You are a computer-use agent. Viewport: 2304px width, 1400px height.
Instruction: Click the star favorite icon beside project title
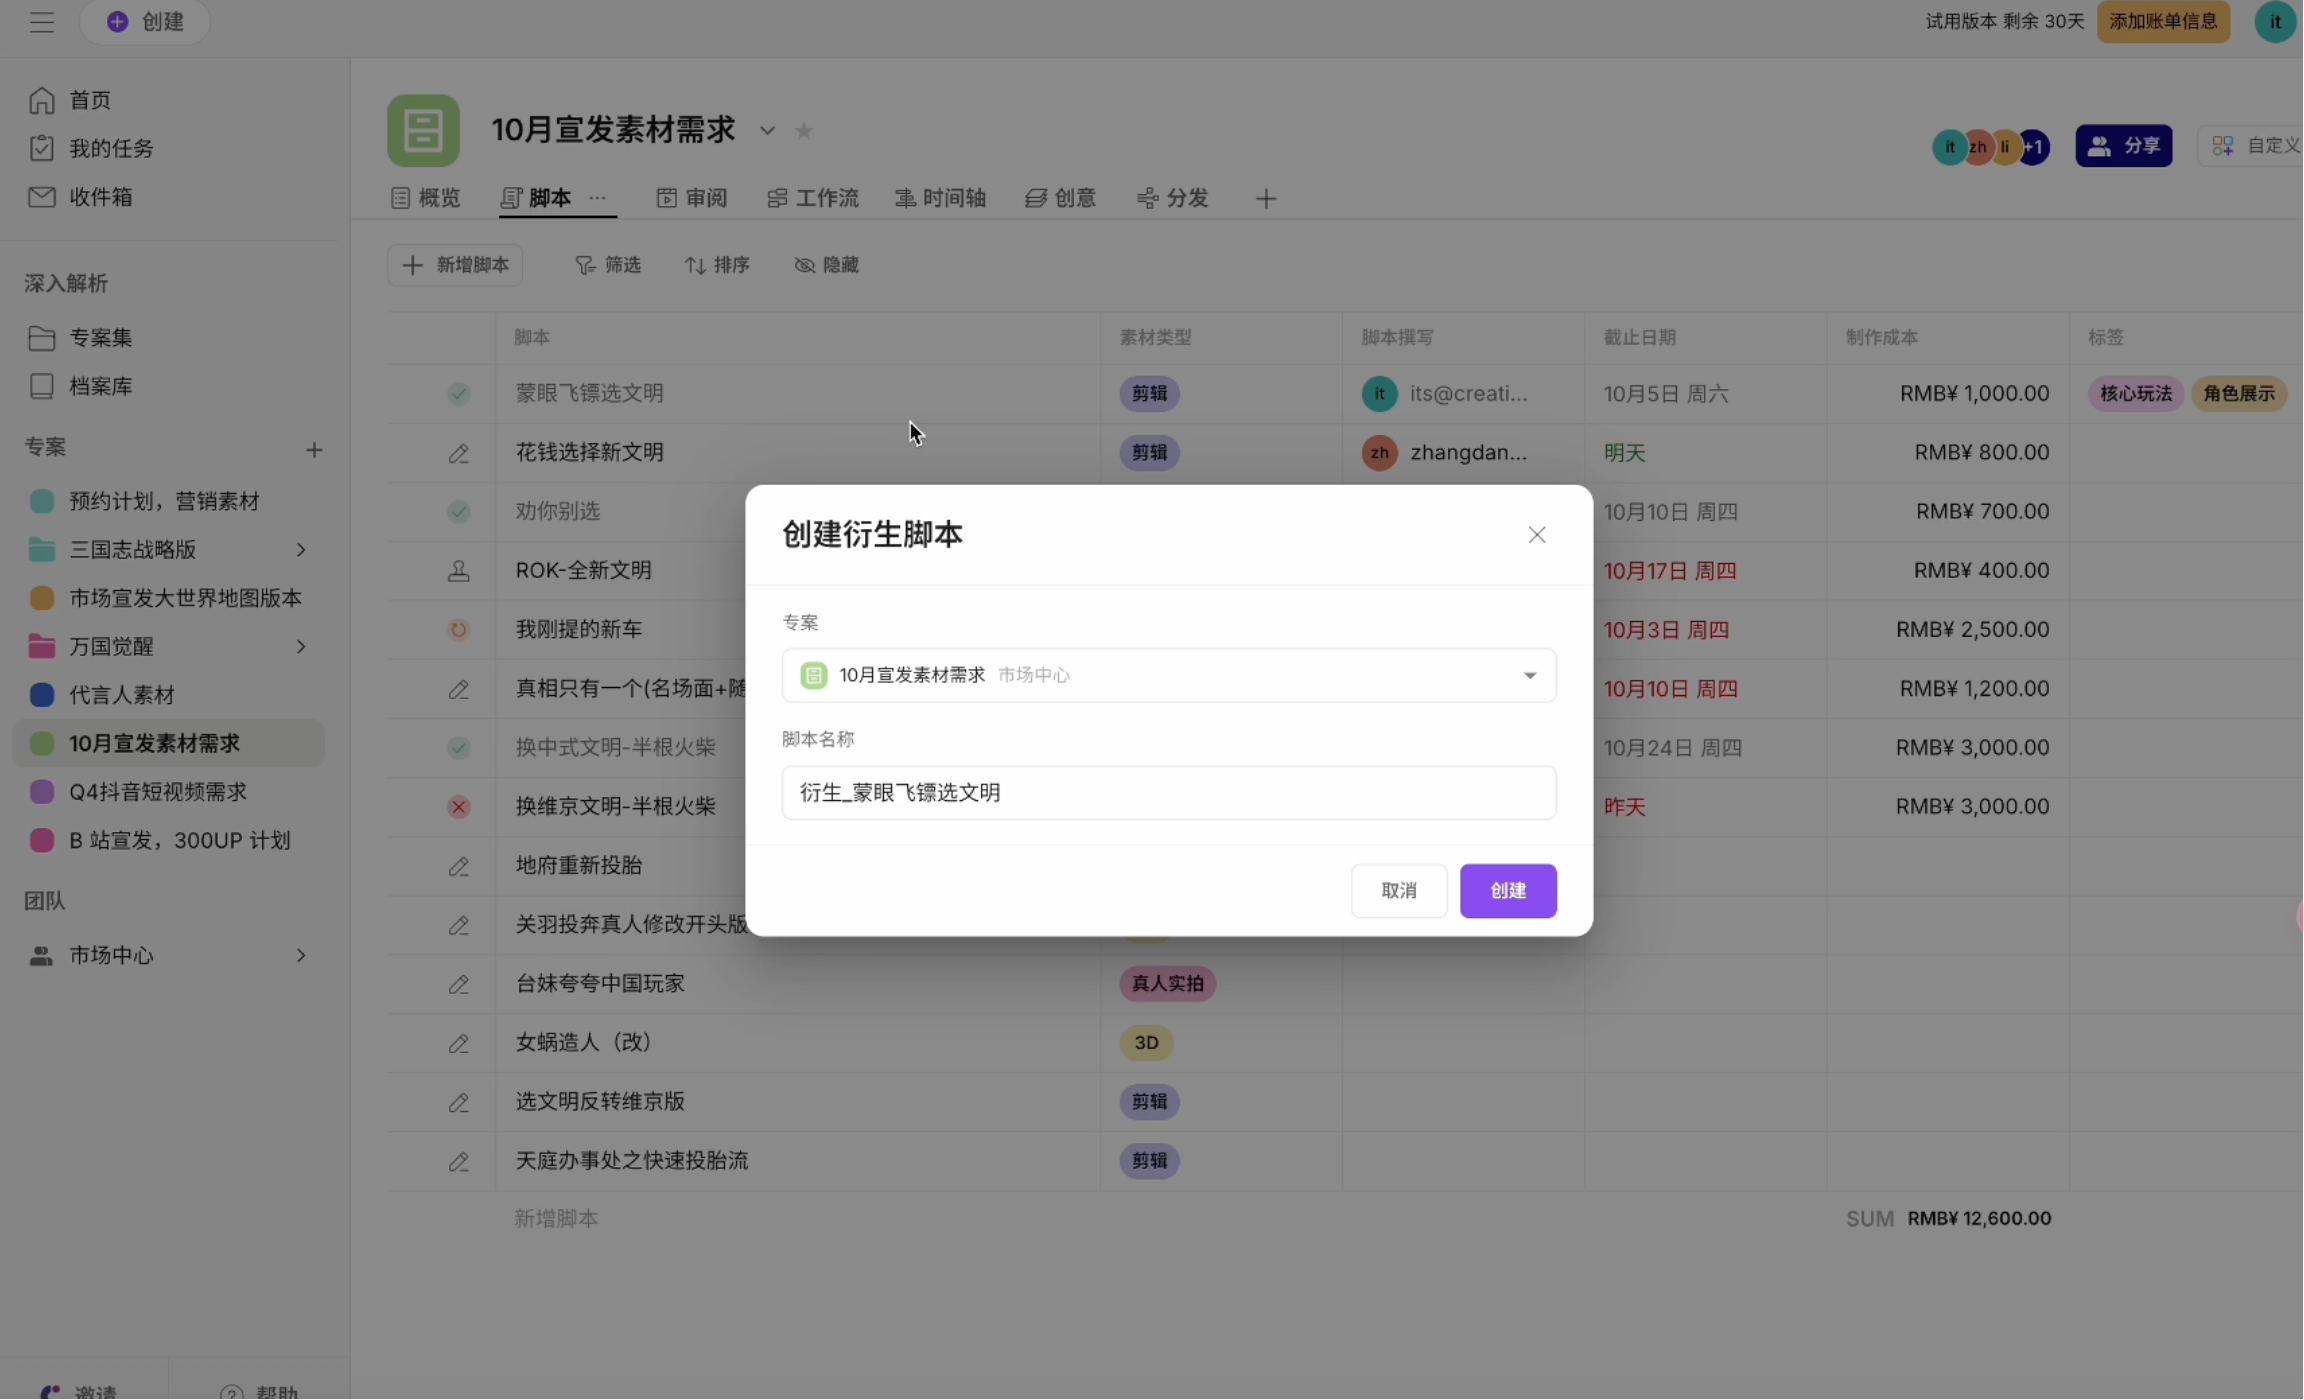[x=804, y=131]
